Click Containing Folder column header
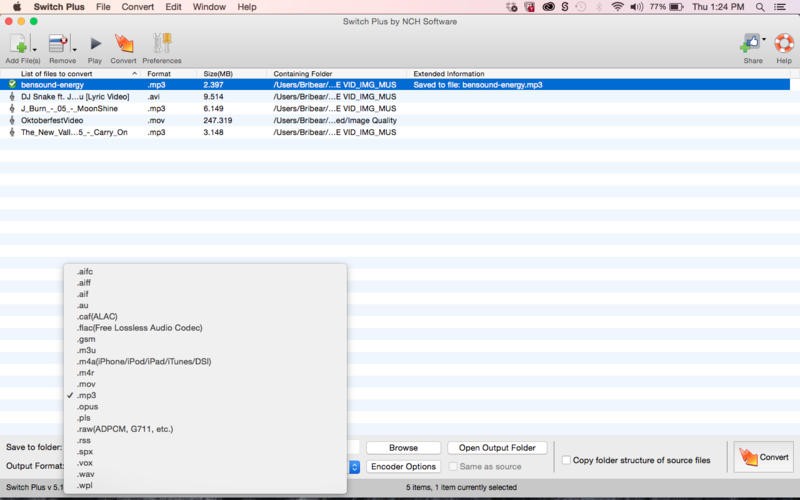 (x=337, y=73)
